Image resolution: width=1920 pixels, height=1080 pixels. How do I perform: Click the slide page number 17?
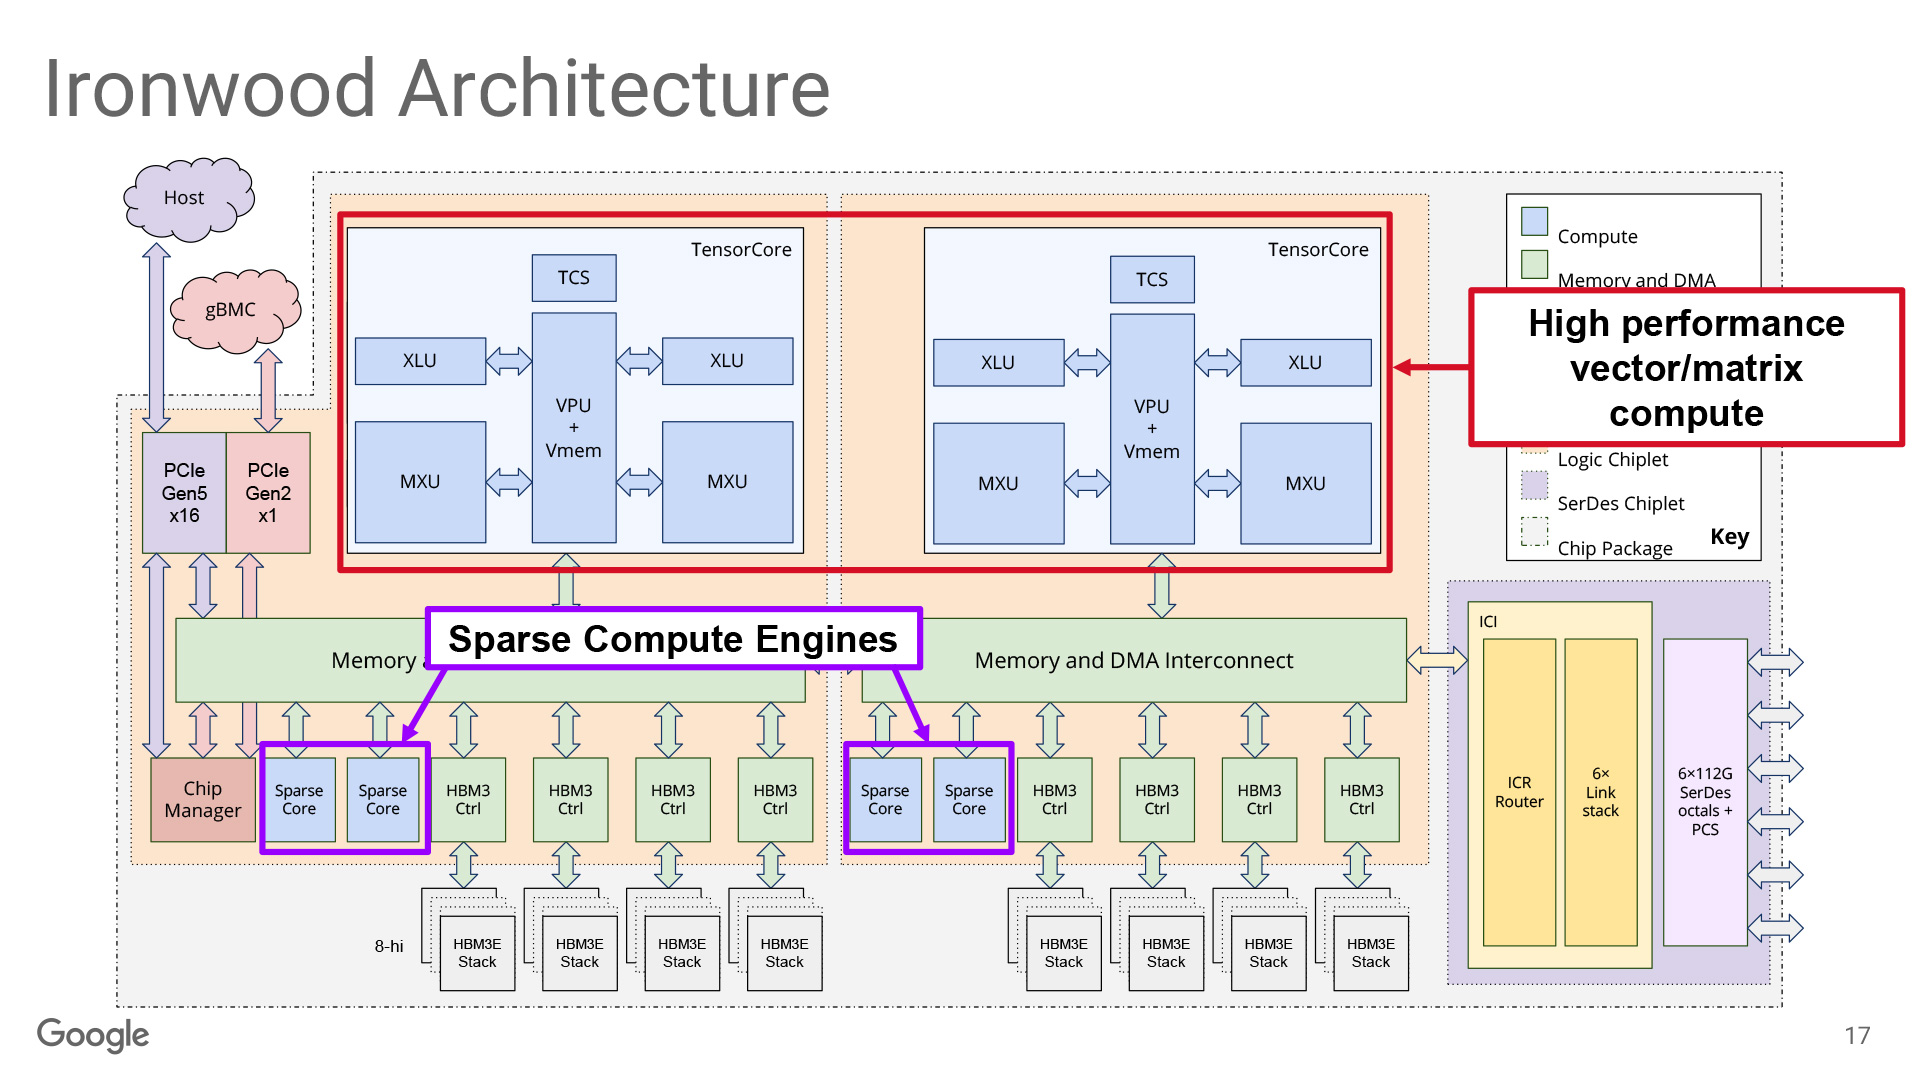[x=1857, y=1036]
